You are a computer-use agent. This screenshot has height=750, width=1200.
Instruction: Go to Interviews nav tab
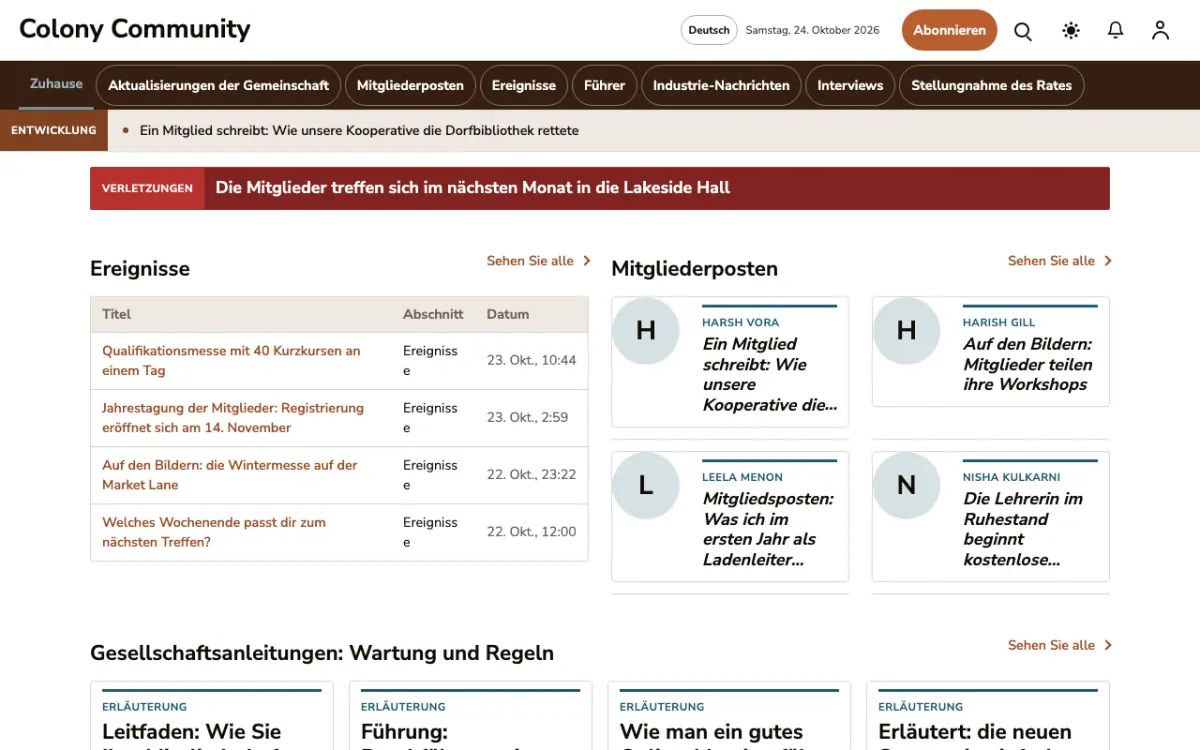850,85
